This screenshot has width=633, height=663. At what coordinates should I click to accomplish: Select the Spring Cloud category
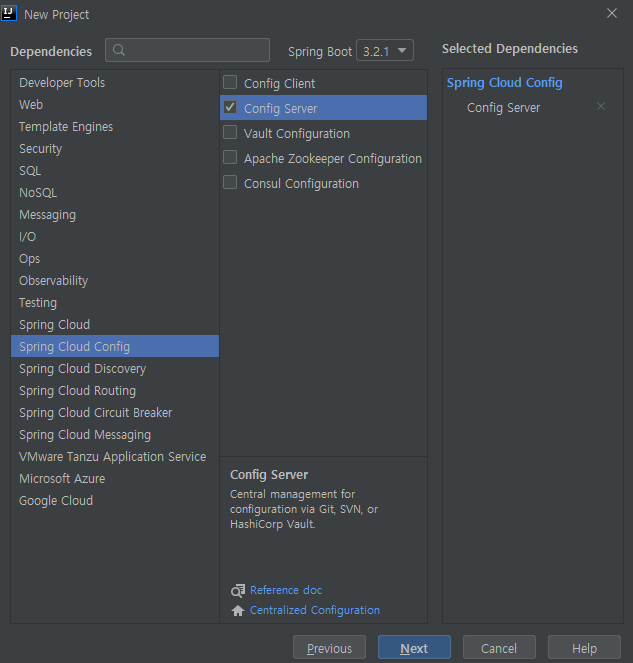pos(115,324)
